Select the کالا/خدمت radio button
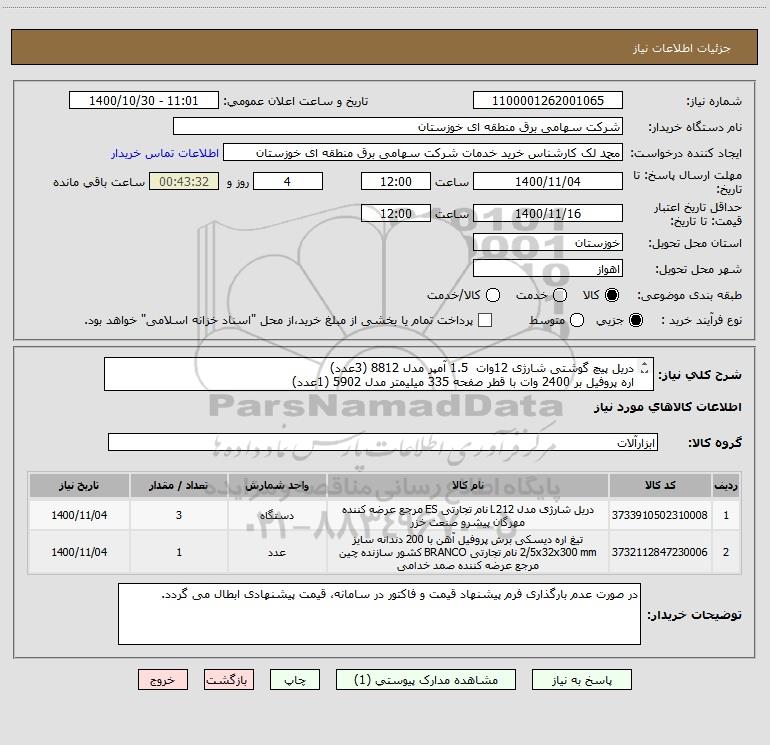The width and height of the screenshot is (770, 745). [x=493, y=295]
